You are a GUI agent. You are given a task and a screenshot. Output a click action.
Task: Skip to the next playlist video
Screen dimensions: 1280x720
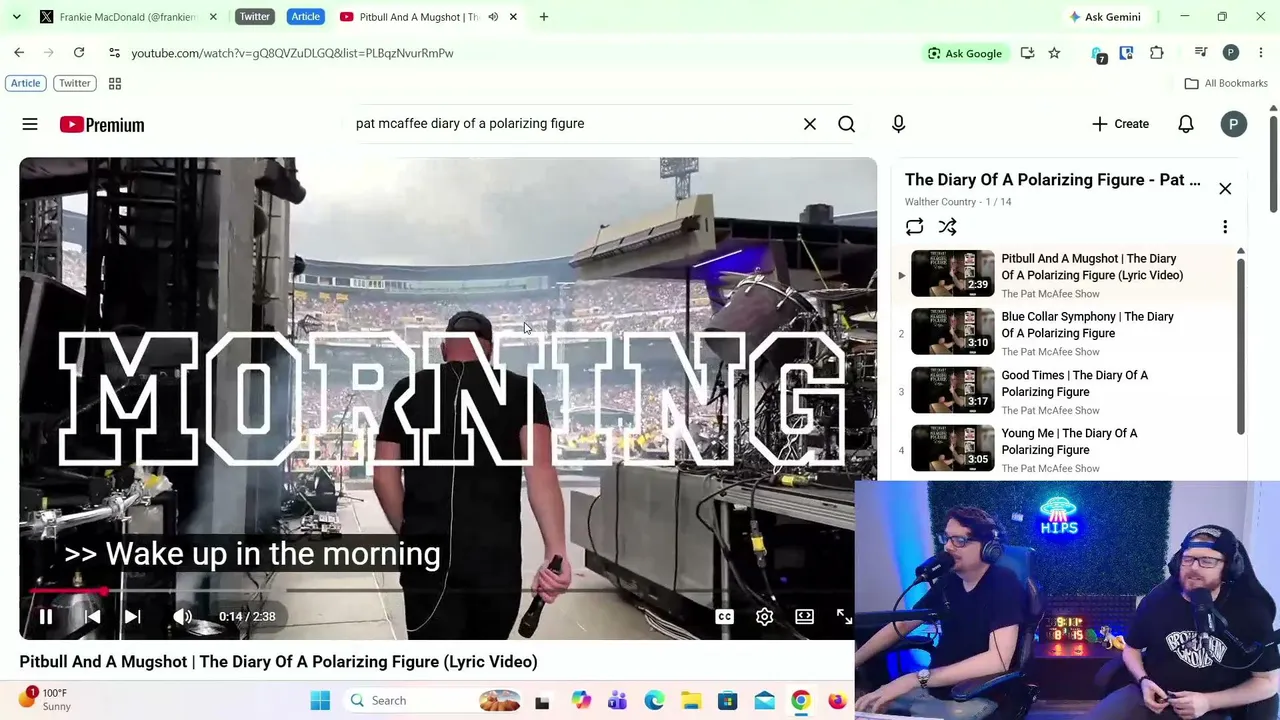(x=132, y=617)
